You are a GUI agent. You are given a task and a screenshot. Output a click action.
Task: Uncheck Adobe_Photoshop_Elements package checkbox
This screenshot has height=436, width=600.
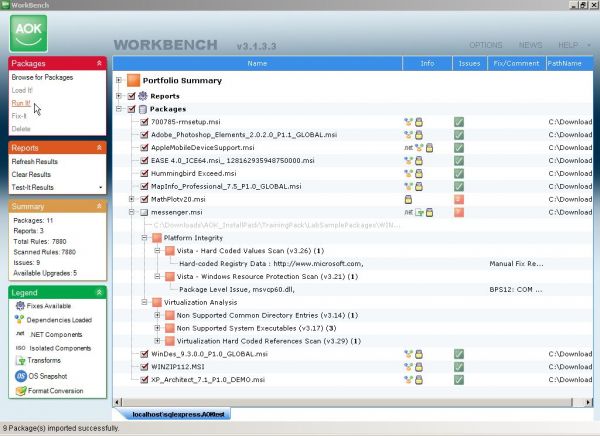click(144, 135)
